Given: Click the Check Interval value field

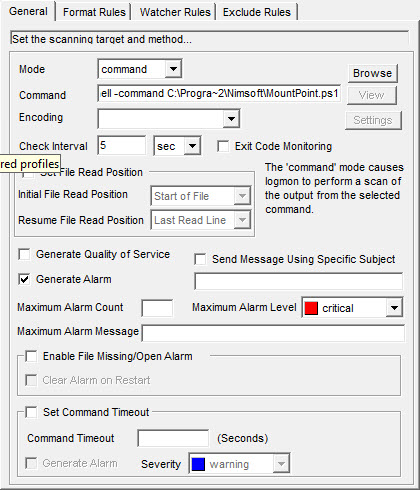Looking at the screenshot, I should [x=122, y=145].
